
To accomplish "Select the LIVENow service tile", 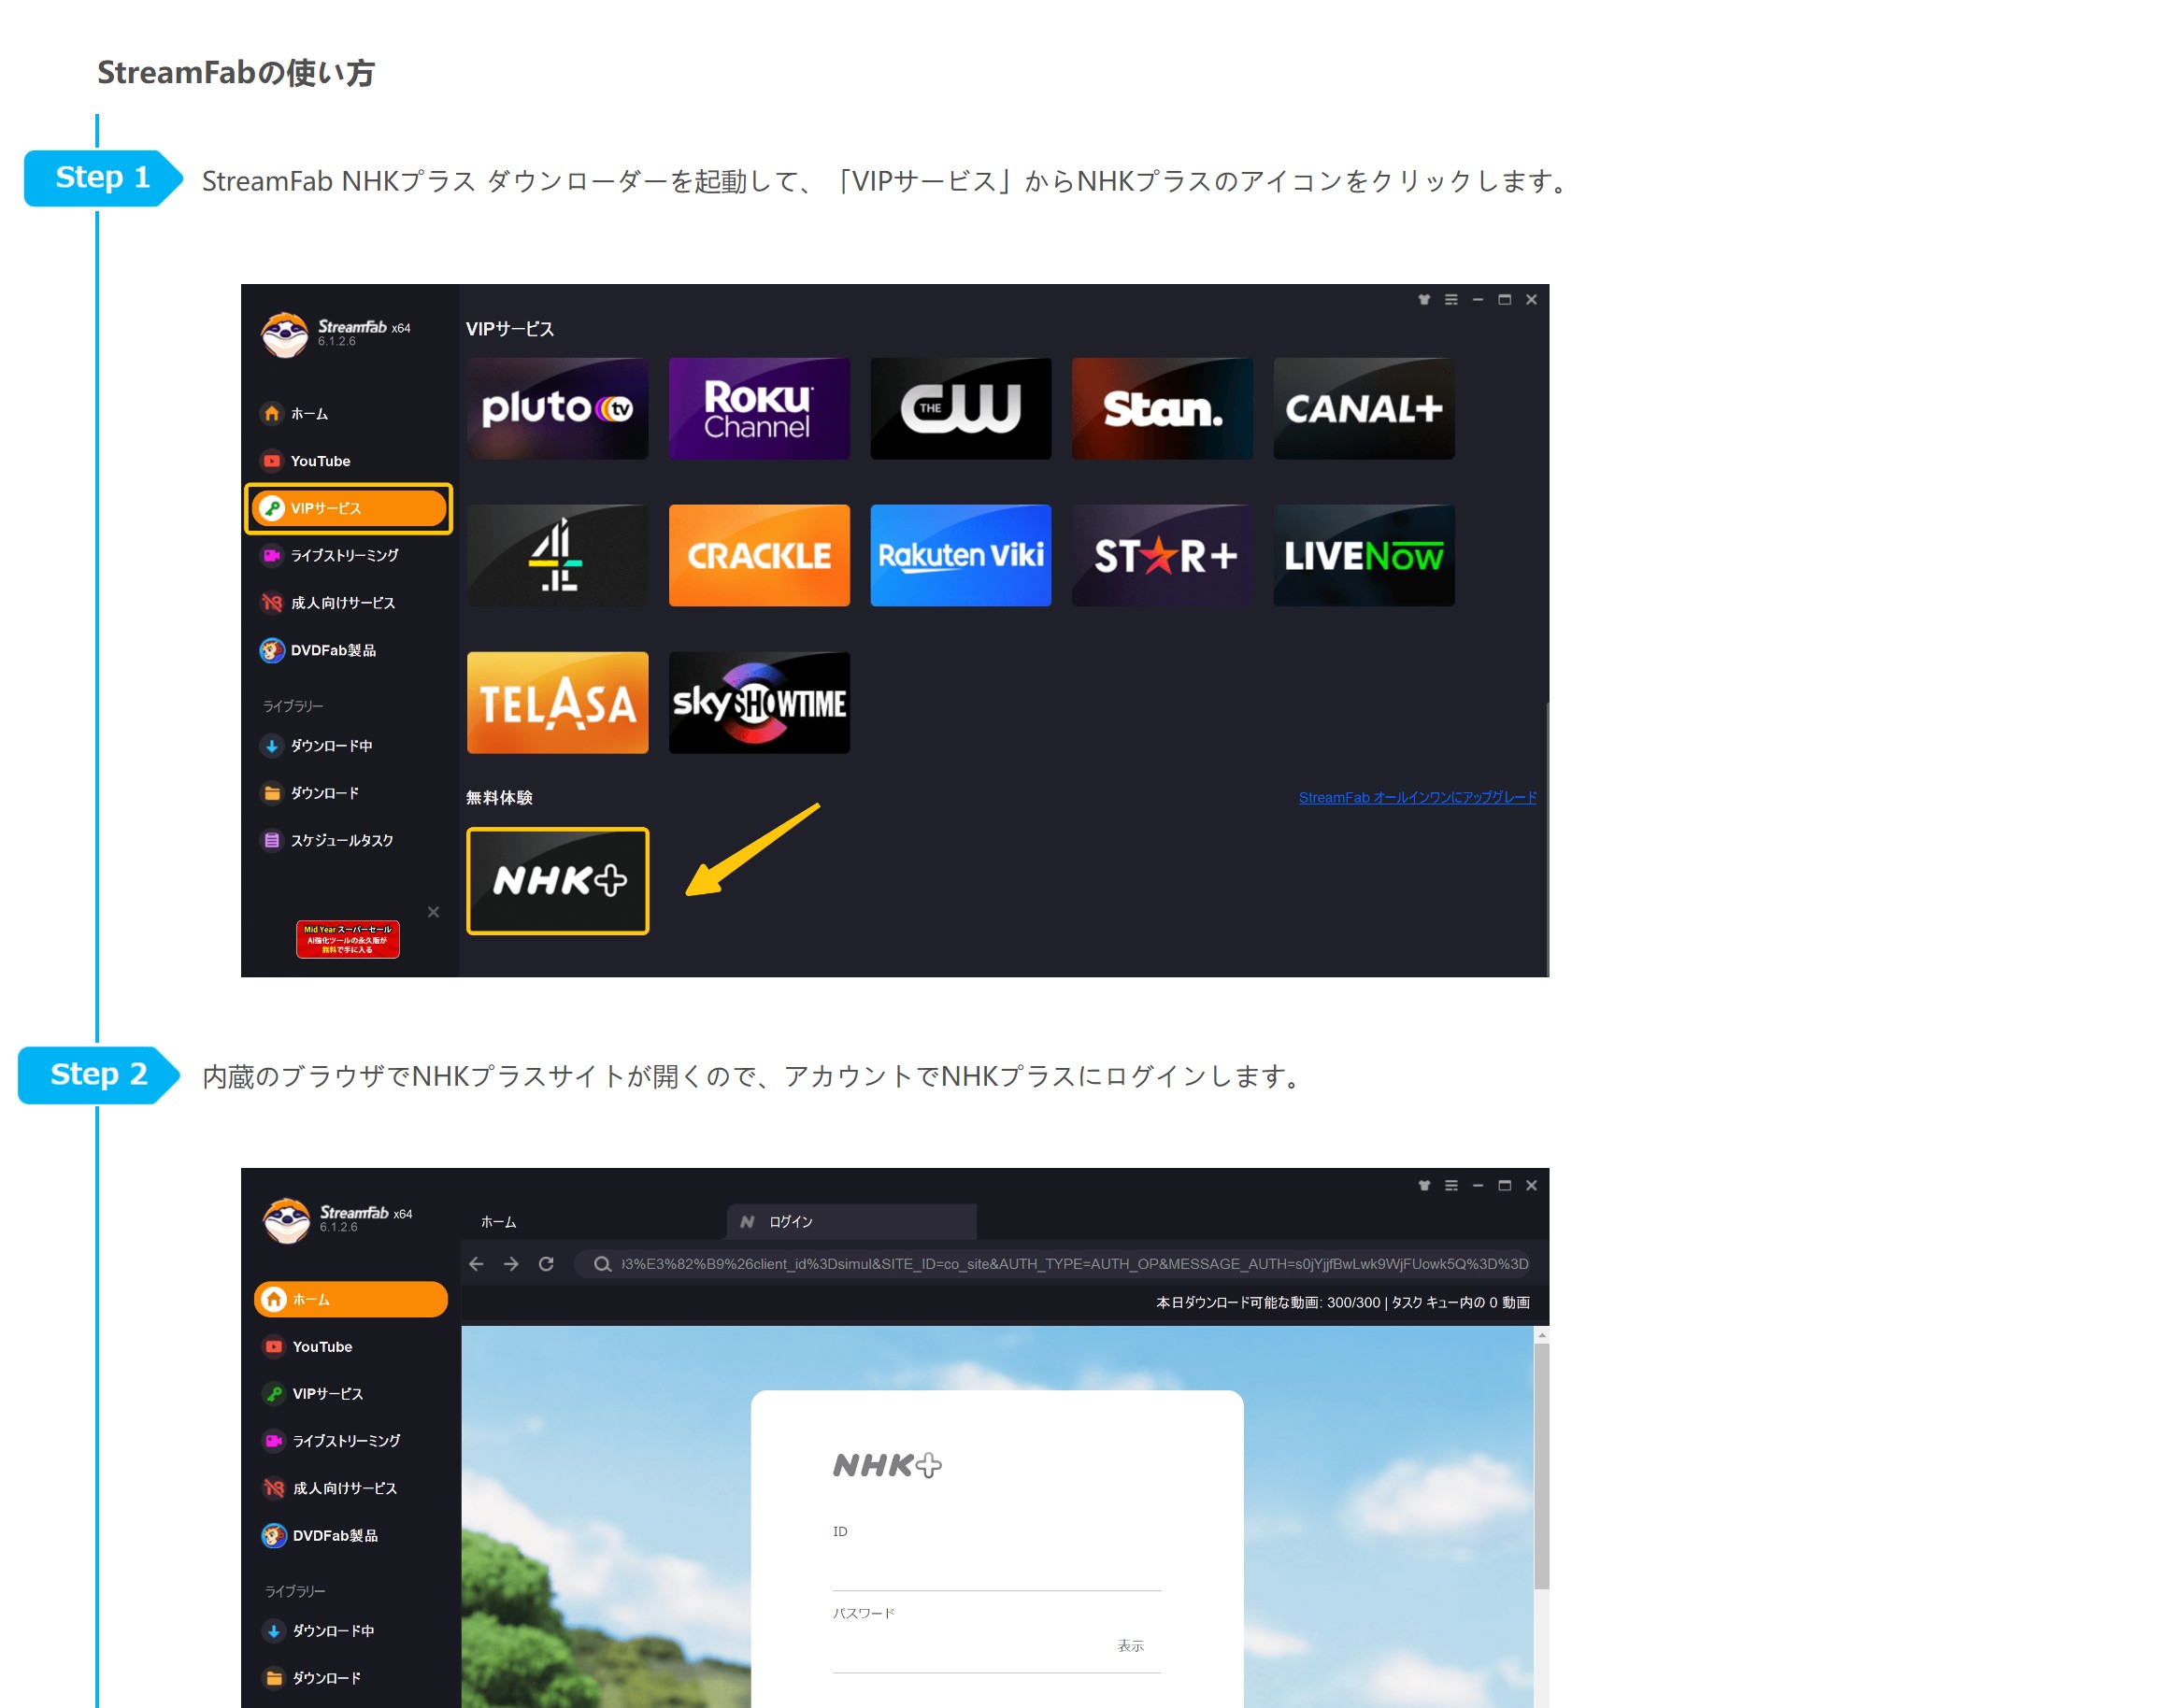I will 1364,555.
